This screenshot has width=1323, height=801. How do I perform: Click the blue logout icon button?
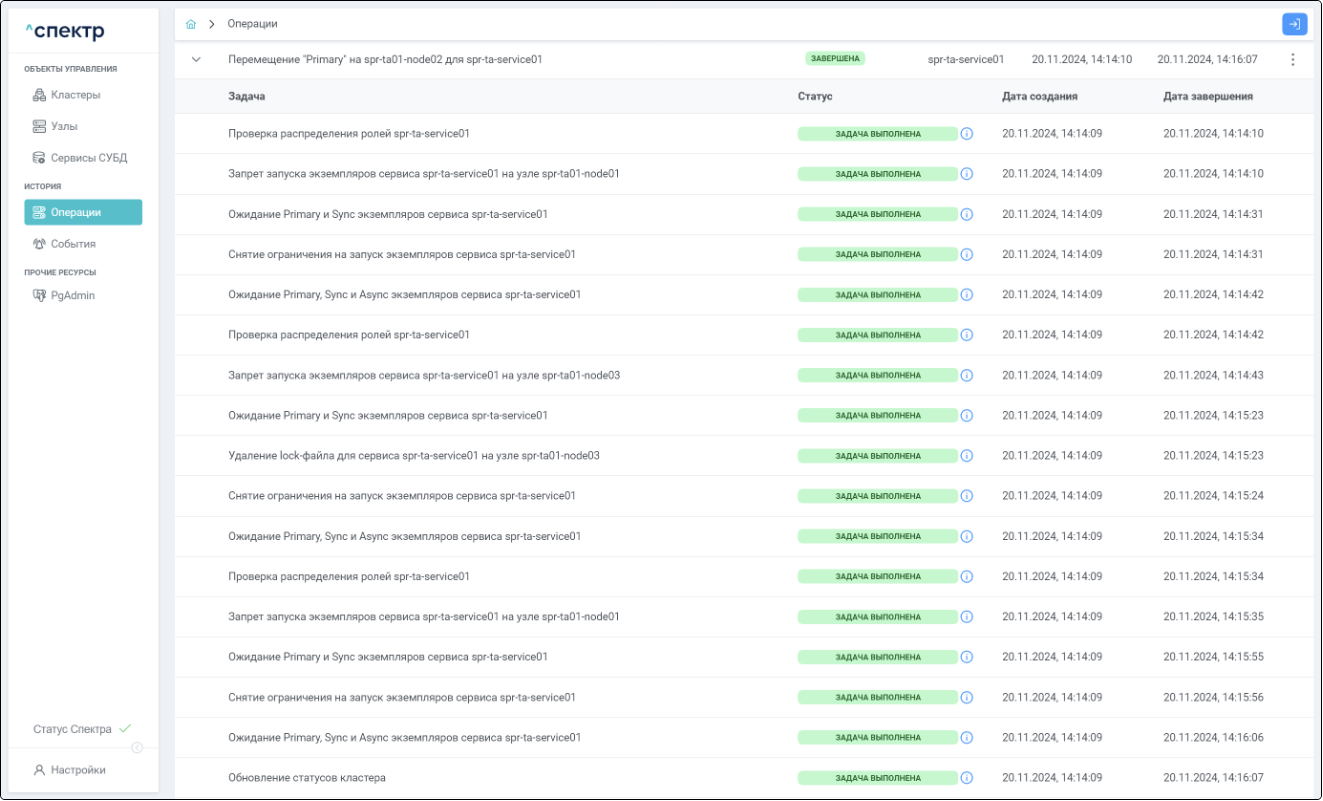tap(1294, 24)
